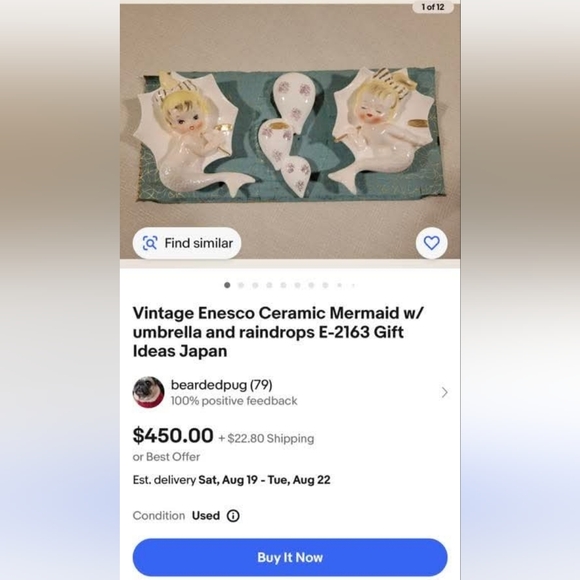Screen dimensions: 580x580
Task: Select the fifth image pagination dot
Action: tap(283, 285)
